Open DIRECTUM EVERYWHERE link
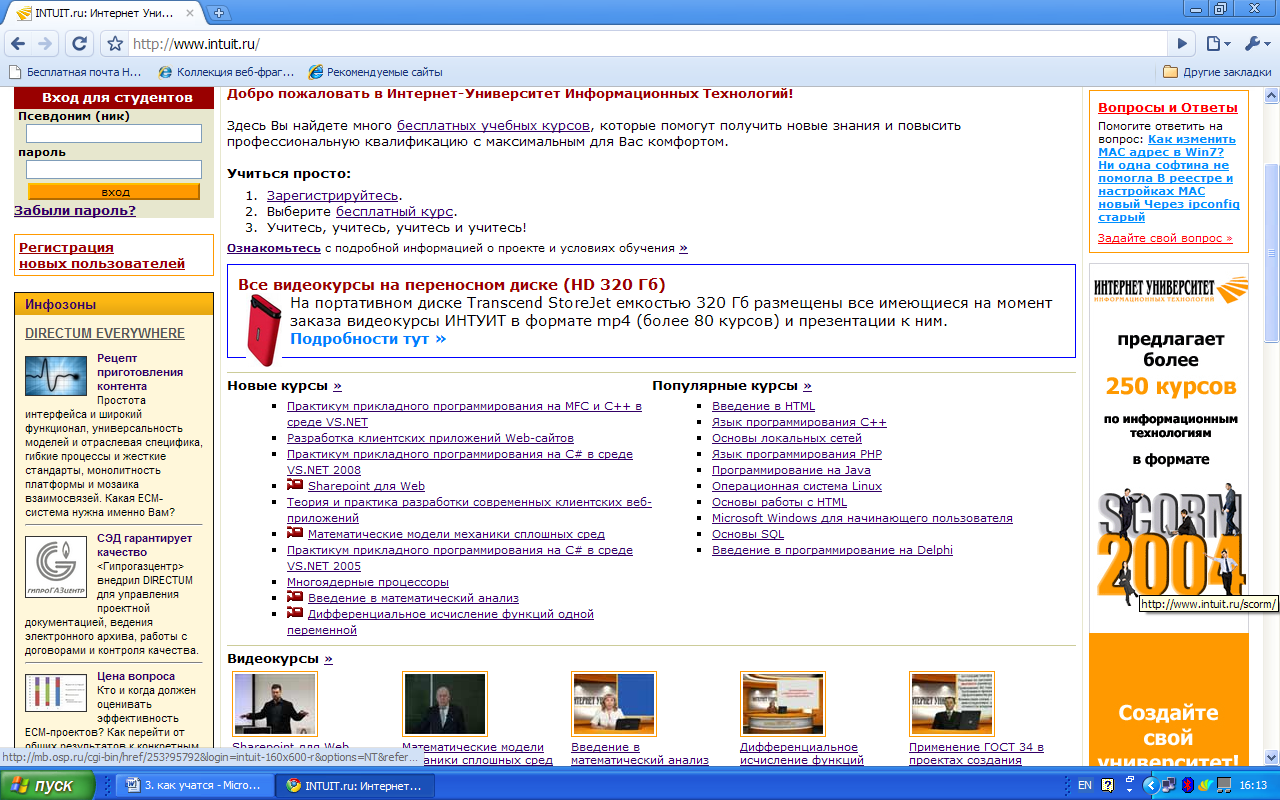This screenshot has height=800, width=1280. point(105,333)
